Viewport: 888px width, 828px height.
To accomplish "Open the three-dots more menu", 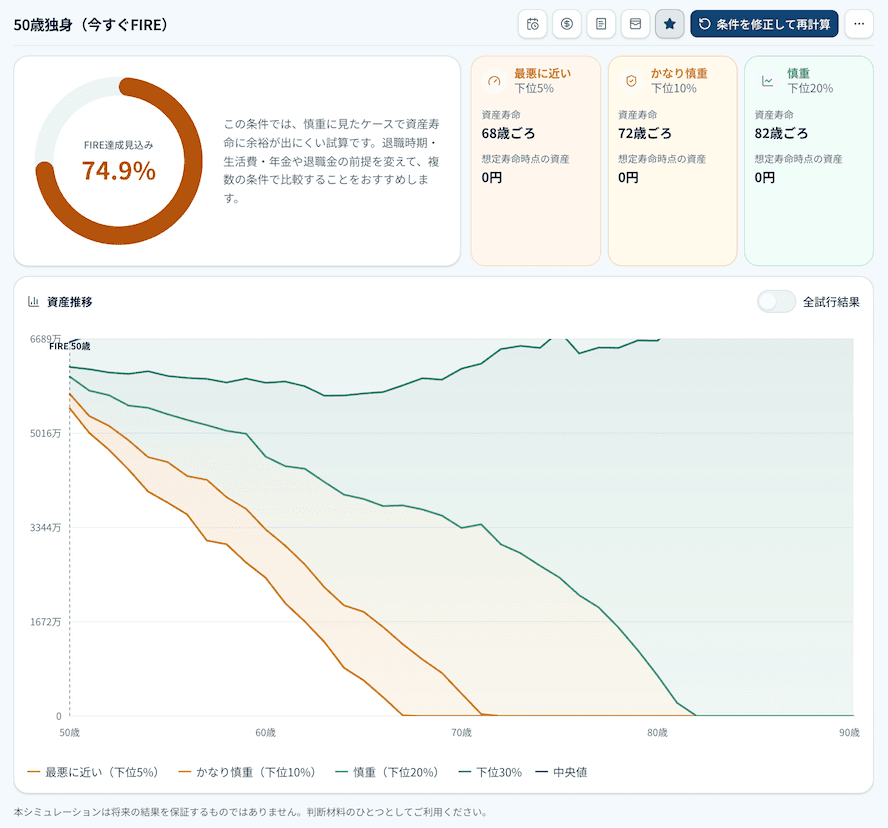I will [859, 24].
